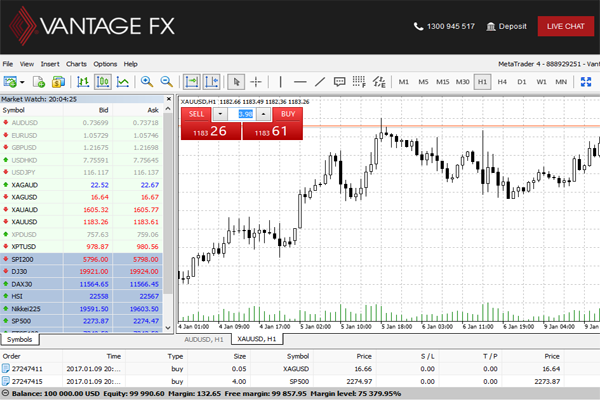
Task: Click the trading accounts coins icon
Action: coord(58,82)
